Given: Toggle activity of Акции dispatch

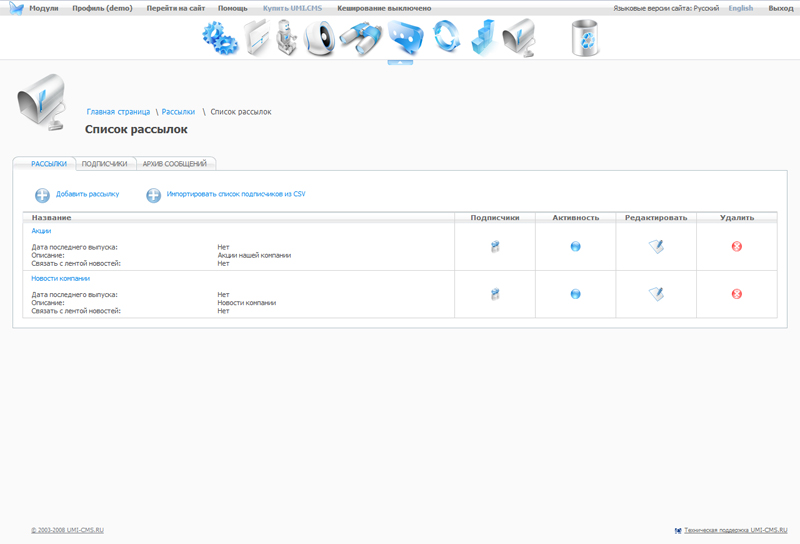Looking at the screenshot, I should (576, 246).
